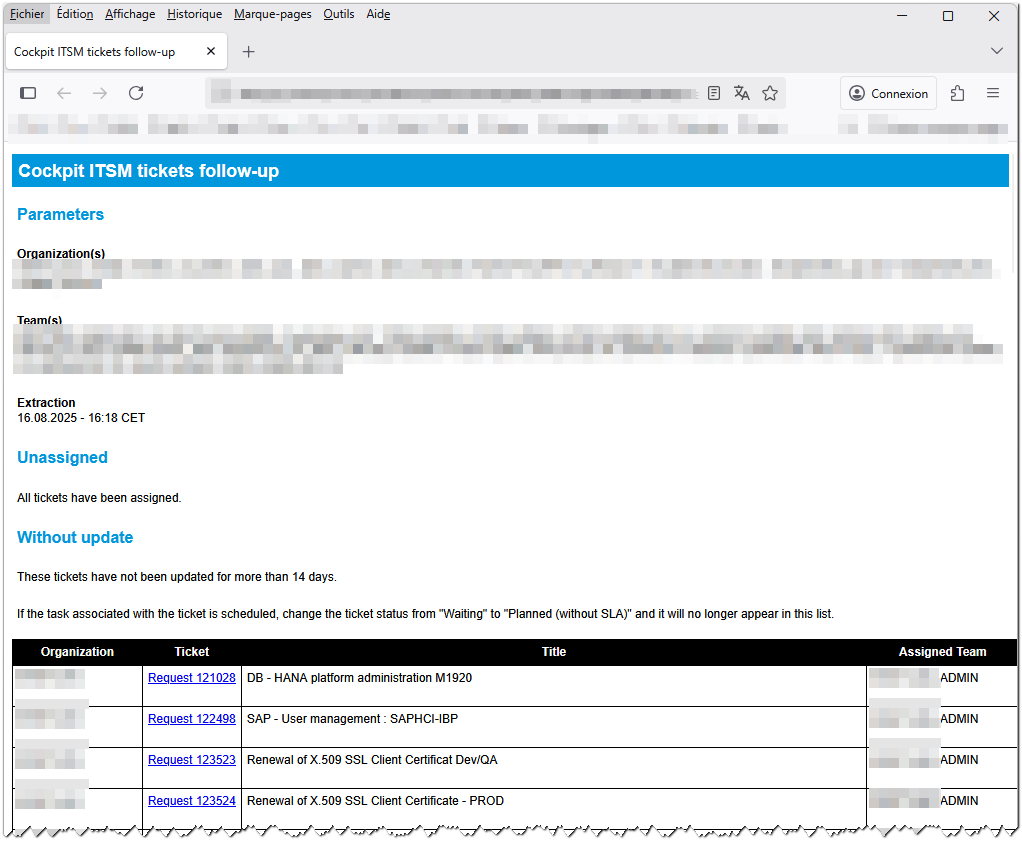Open the hamburger application menu
Screen dimensions: 1022x846
pos(993,93)
